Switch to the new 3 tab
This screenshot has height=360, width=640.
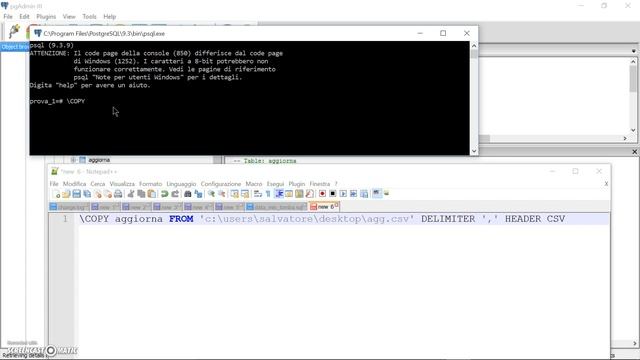(167, 207)
